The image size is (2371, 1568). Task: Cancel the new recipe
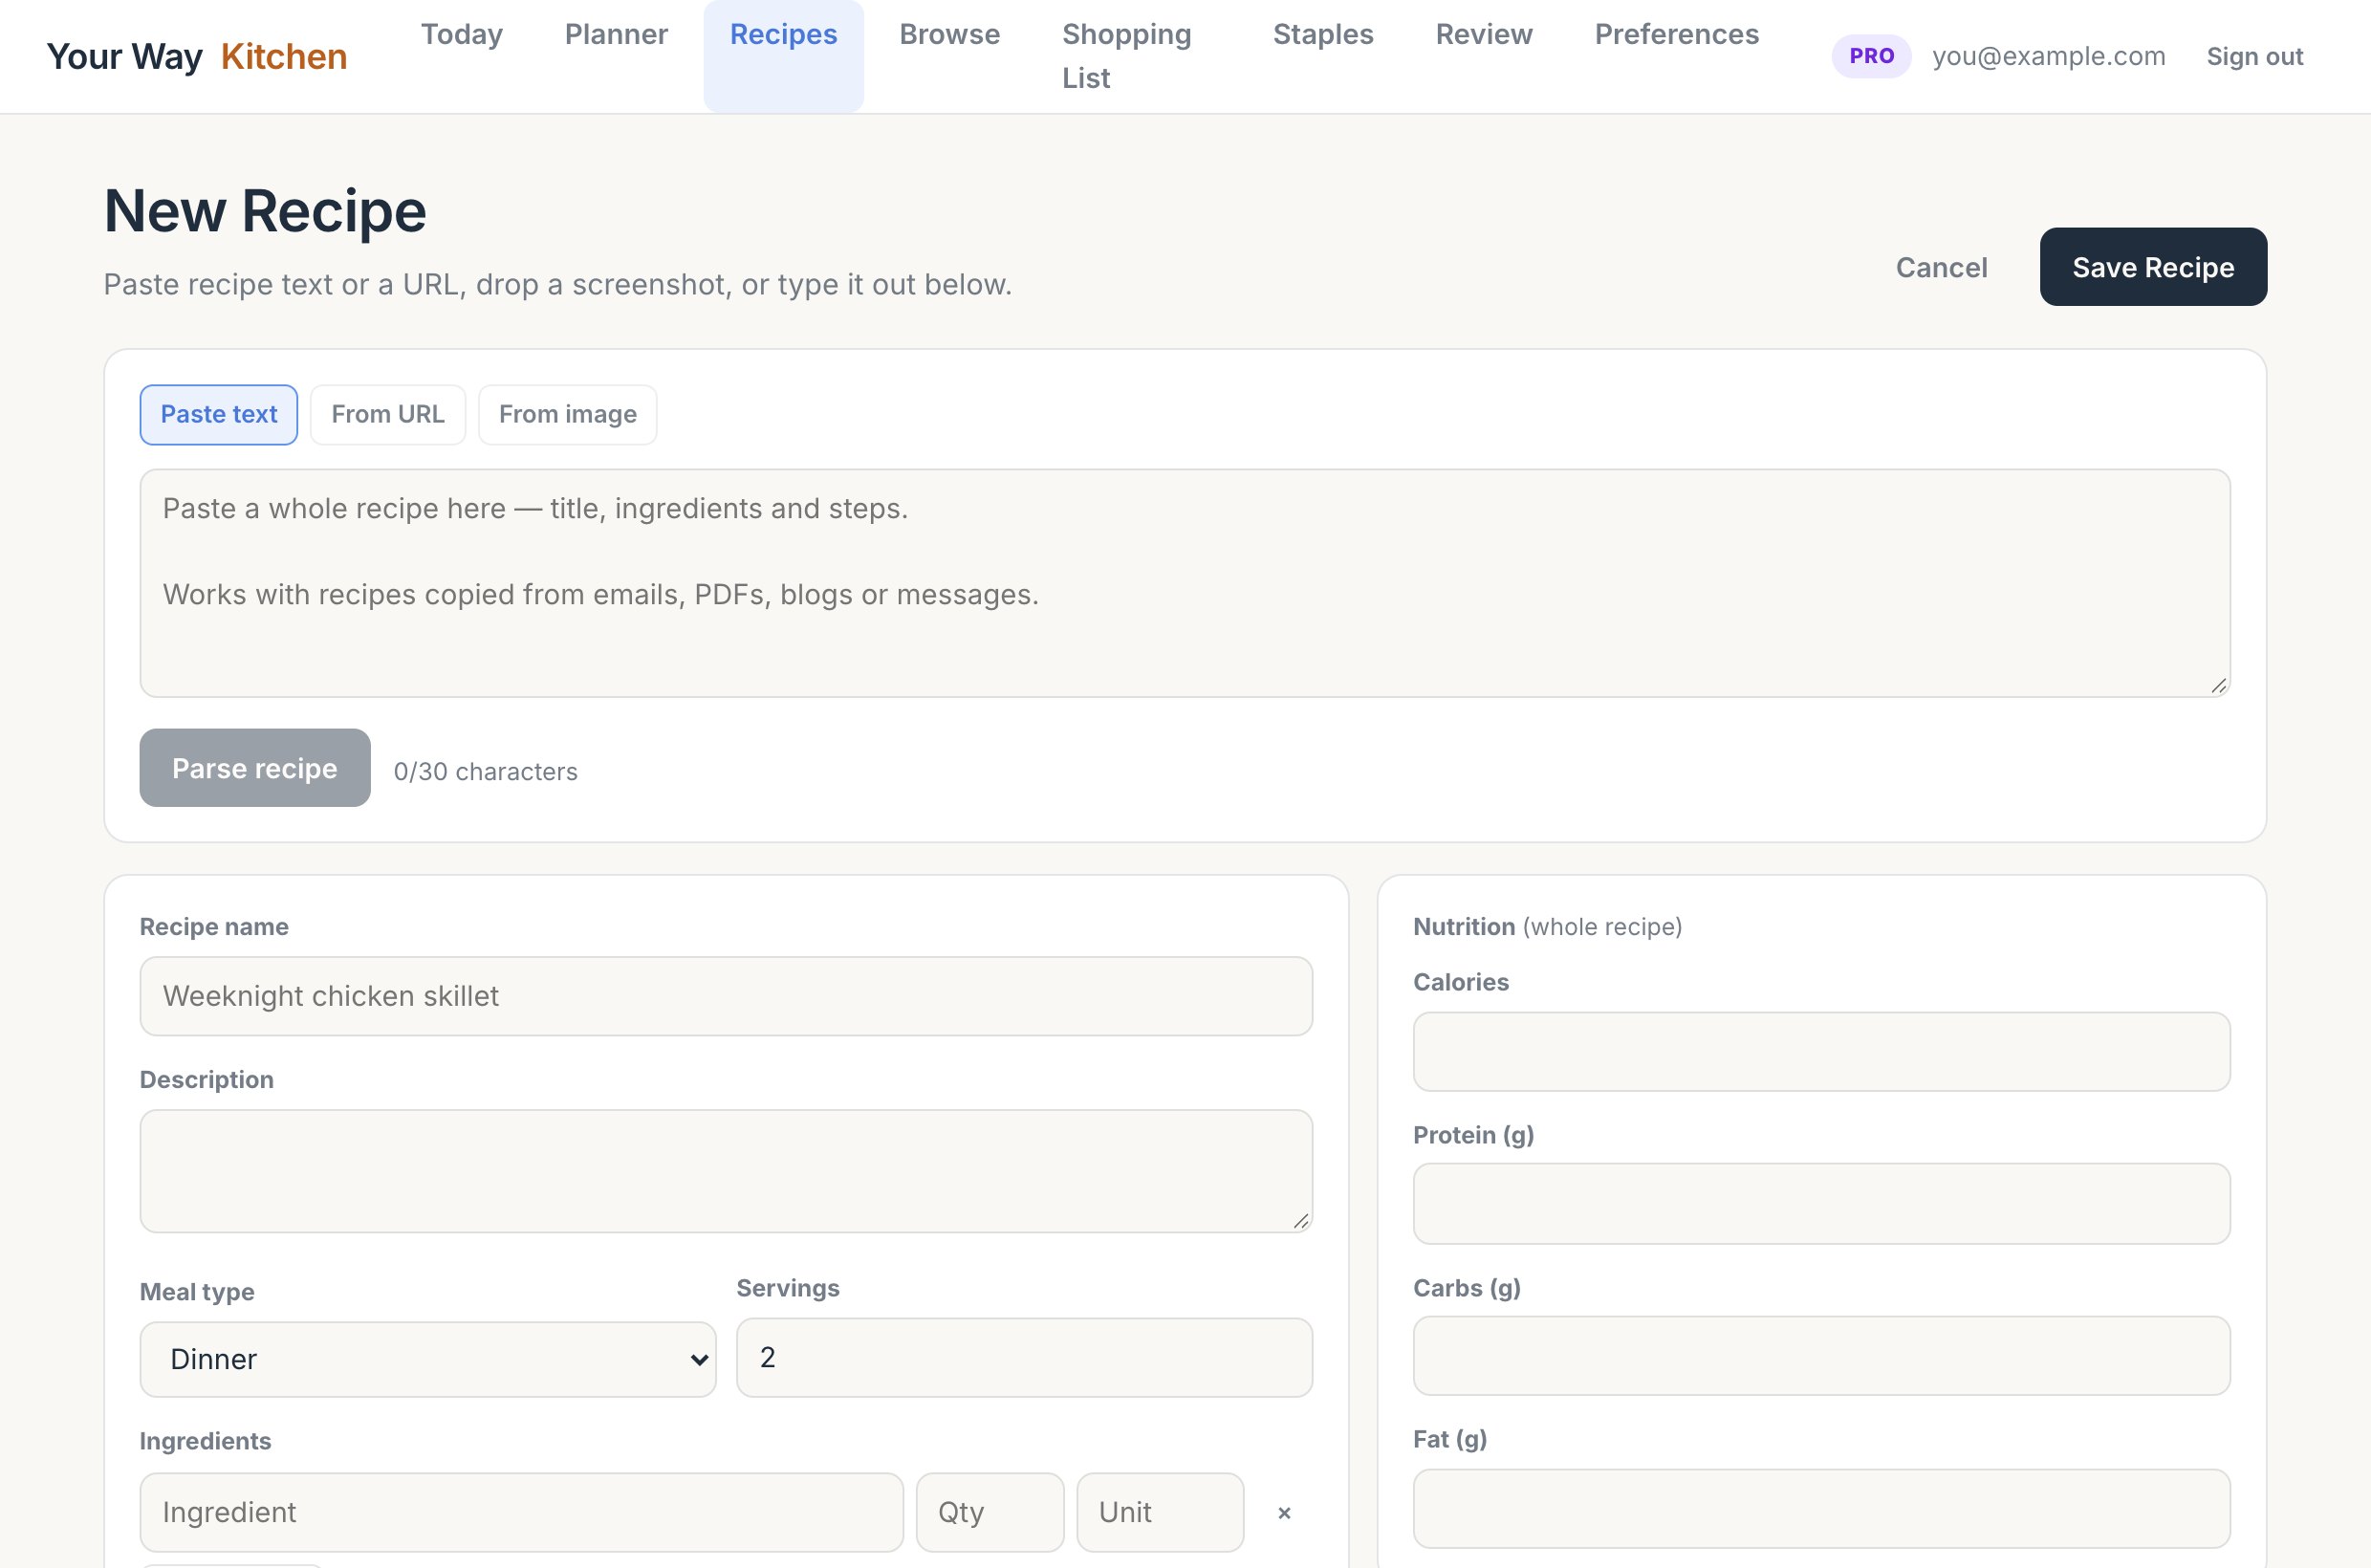(1941, 267)
